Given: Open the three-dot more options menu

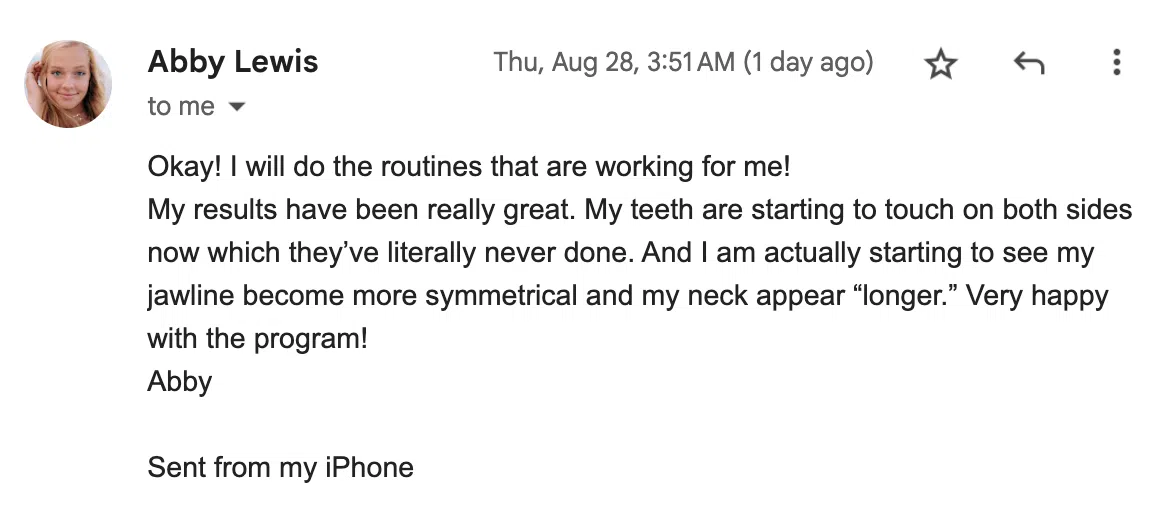Looking at the screenshot, I should tap(1116, 62).
